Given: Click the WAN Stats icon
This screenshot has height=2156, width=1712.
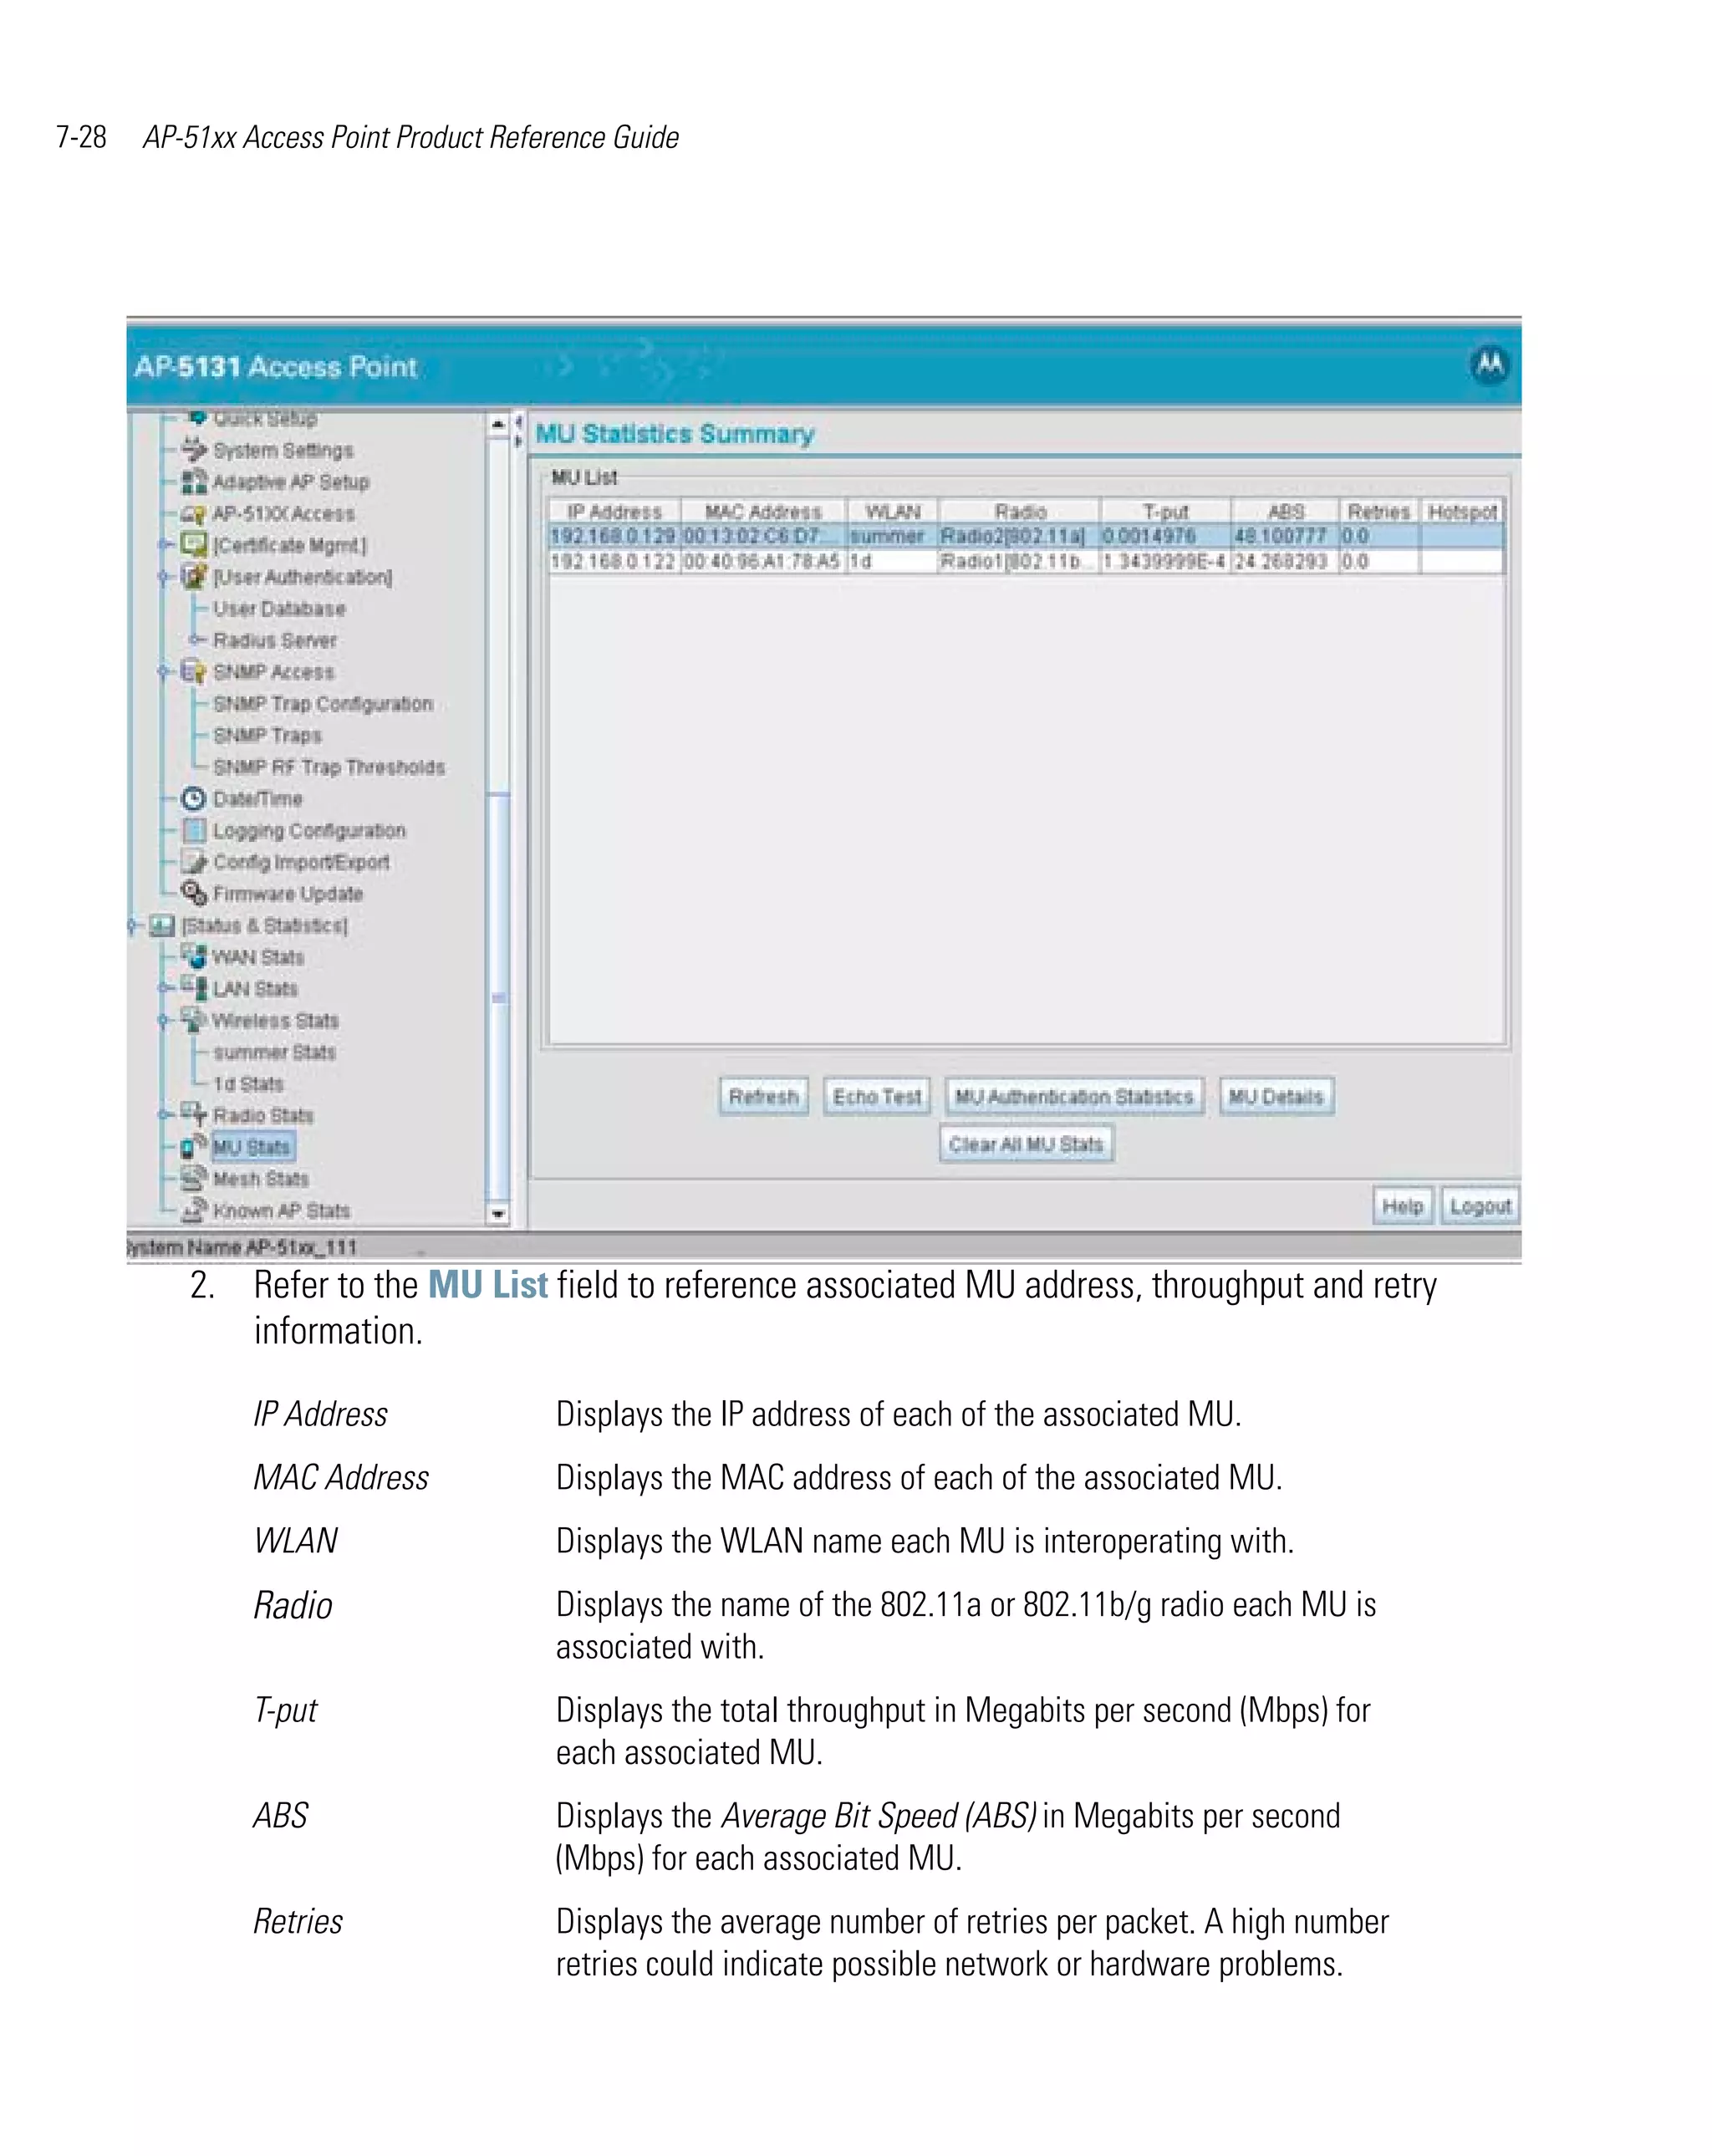Looking at the screenshot, I should click(x=194, y=957).
